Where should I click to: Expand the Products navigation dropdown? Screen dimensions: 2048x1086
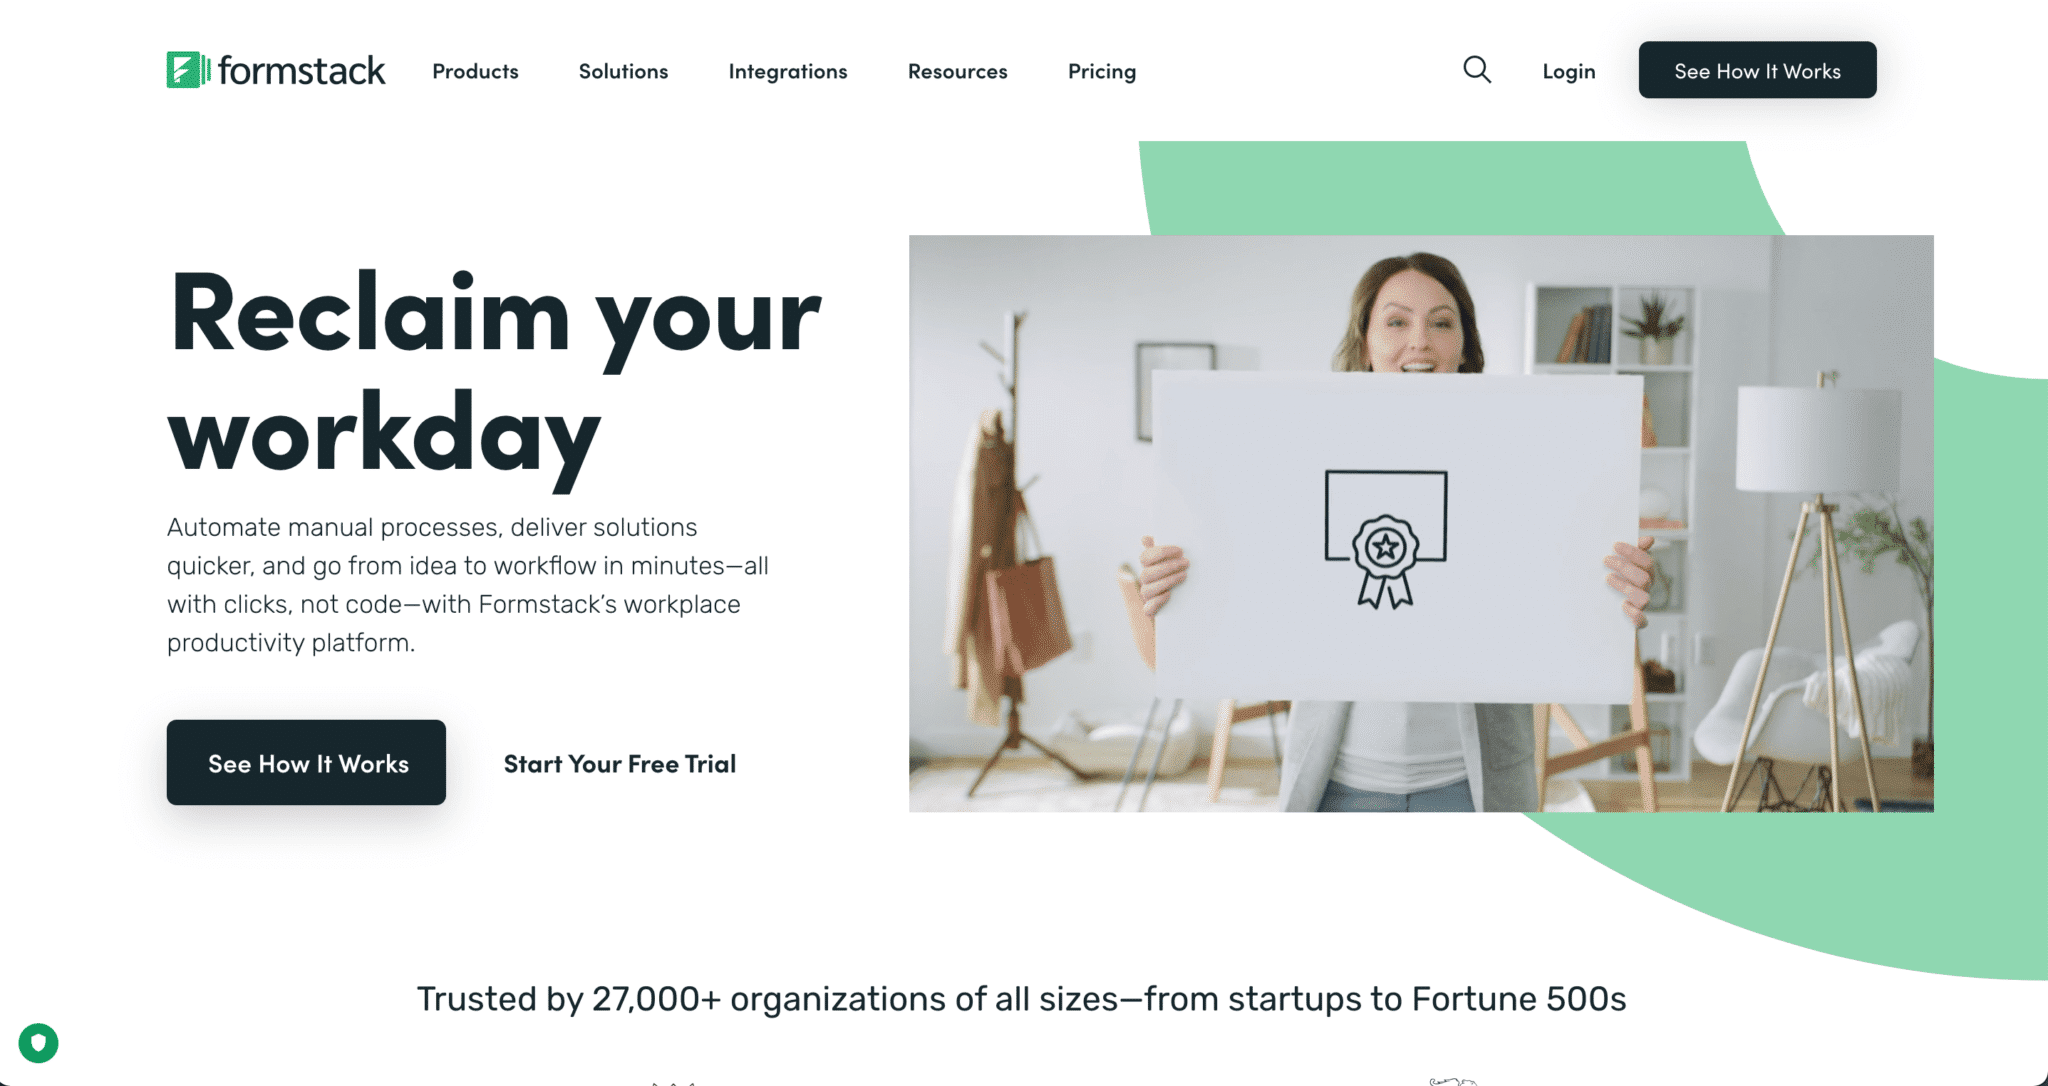point(473,70)
